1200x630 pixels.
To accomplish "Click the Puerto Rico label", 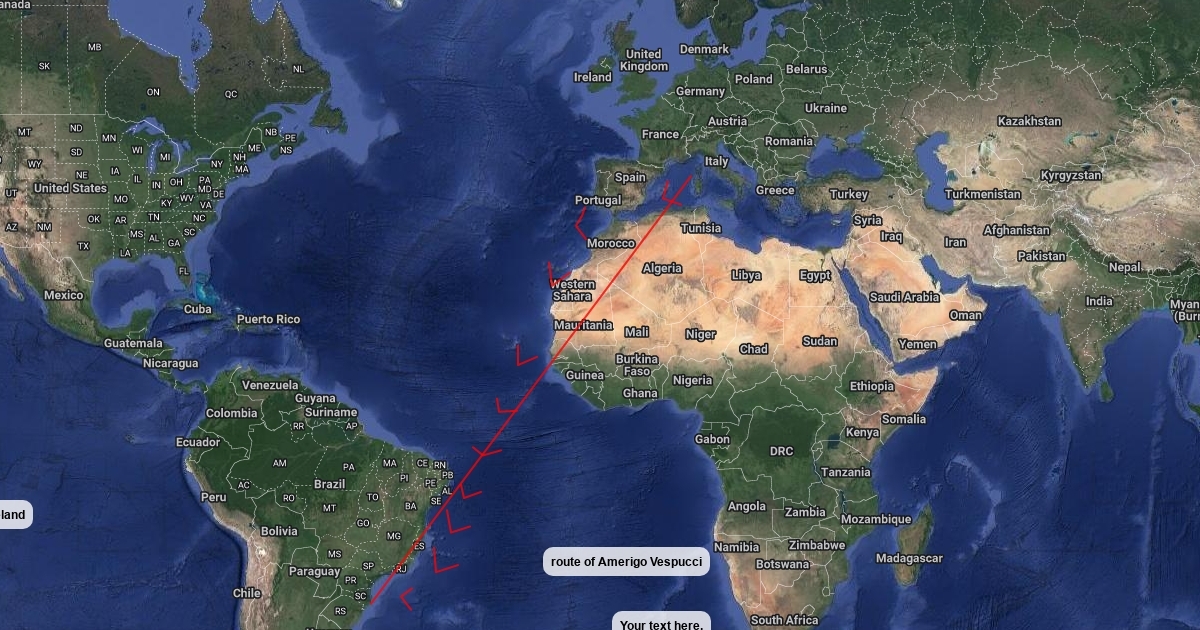I will 268,320.
